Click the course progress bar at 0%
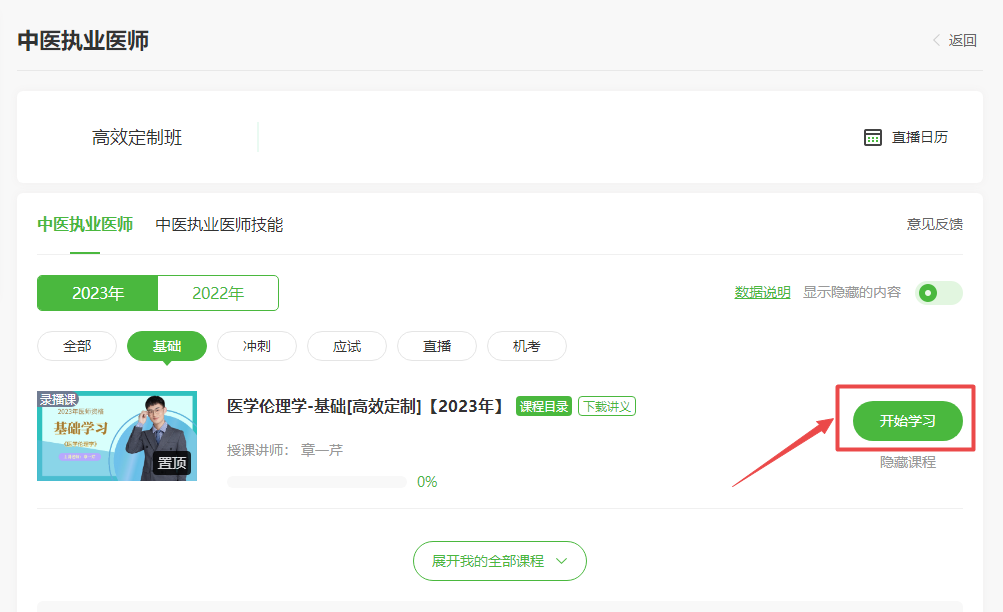This screenshot has height=612, width=1003. pyautogui.click(x=317, y=481)
